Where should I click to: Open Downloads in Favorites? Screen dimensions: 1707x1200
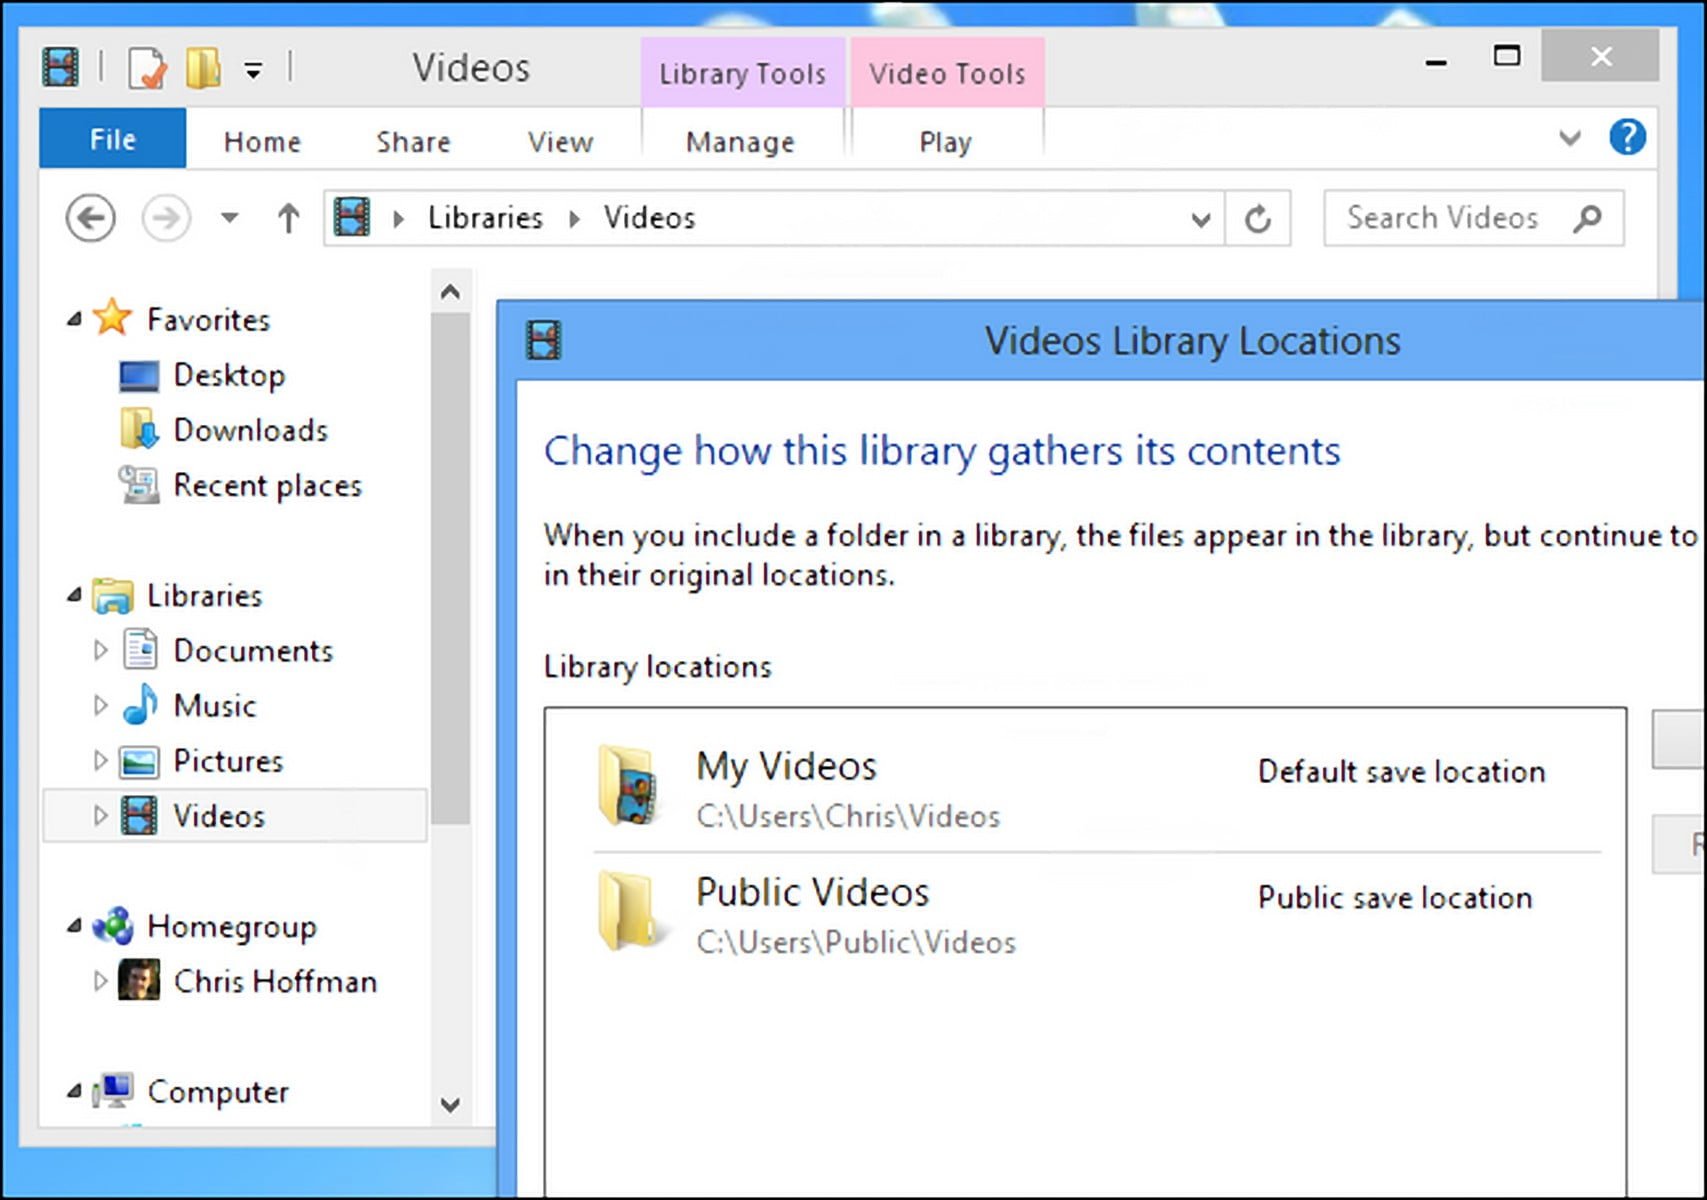[x=250, y=430]
